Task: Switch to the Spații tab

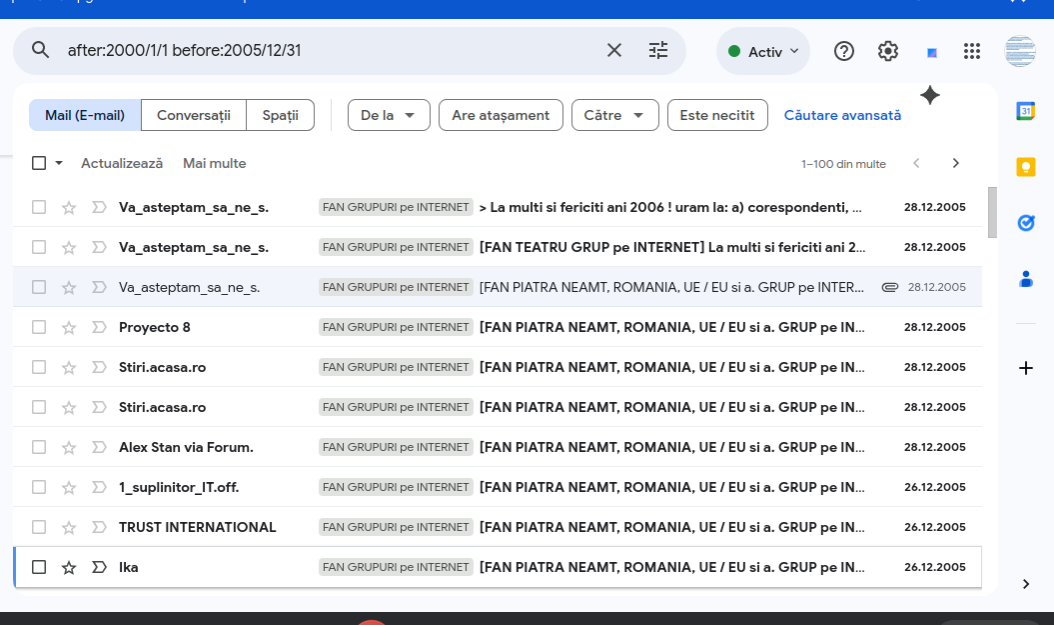Action: (280, 115)
